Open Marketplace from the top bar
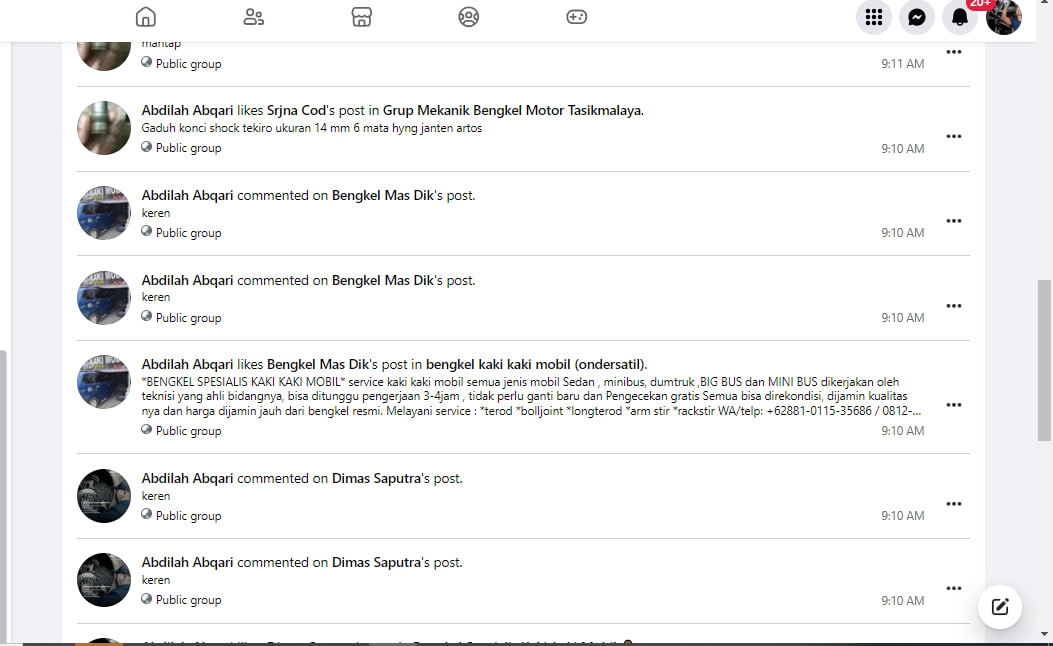 click(361, 17)
